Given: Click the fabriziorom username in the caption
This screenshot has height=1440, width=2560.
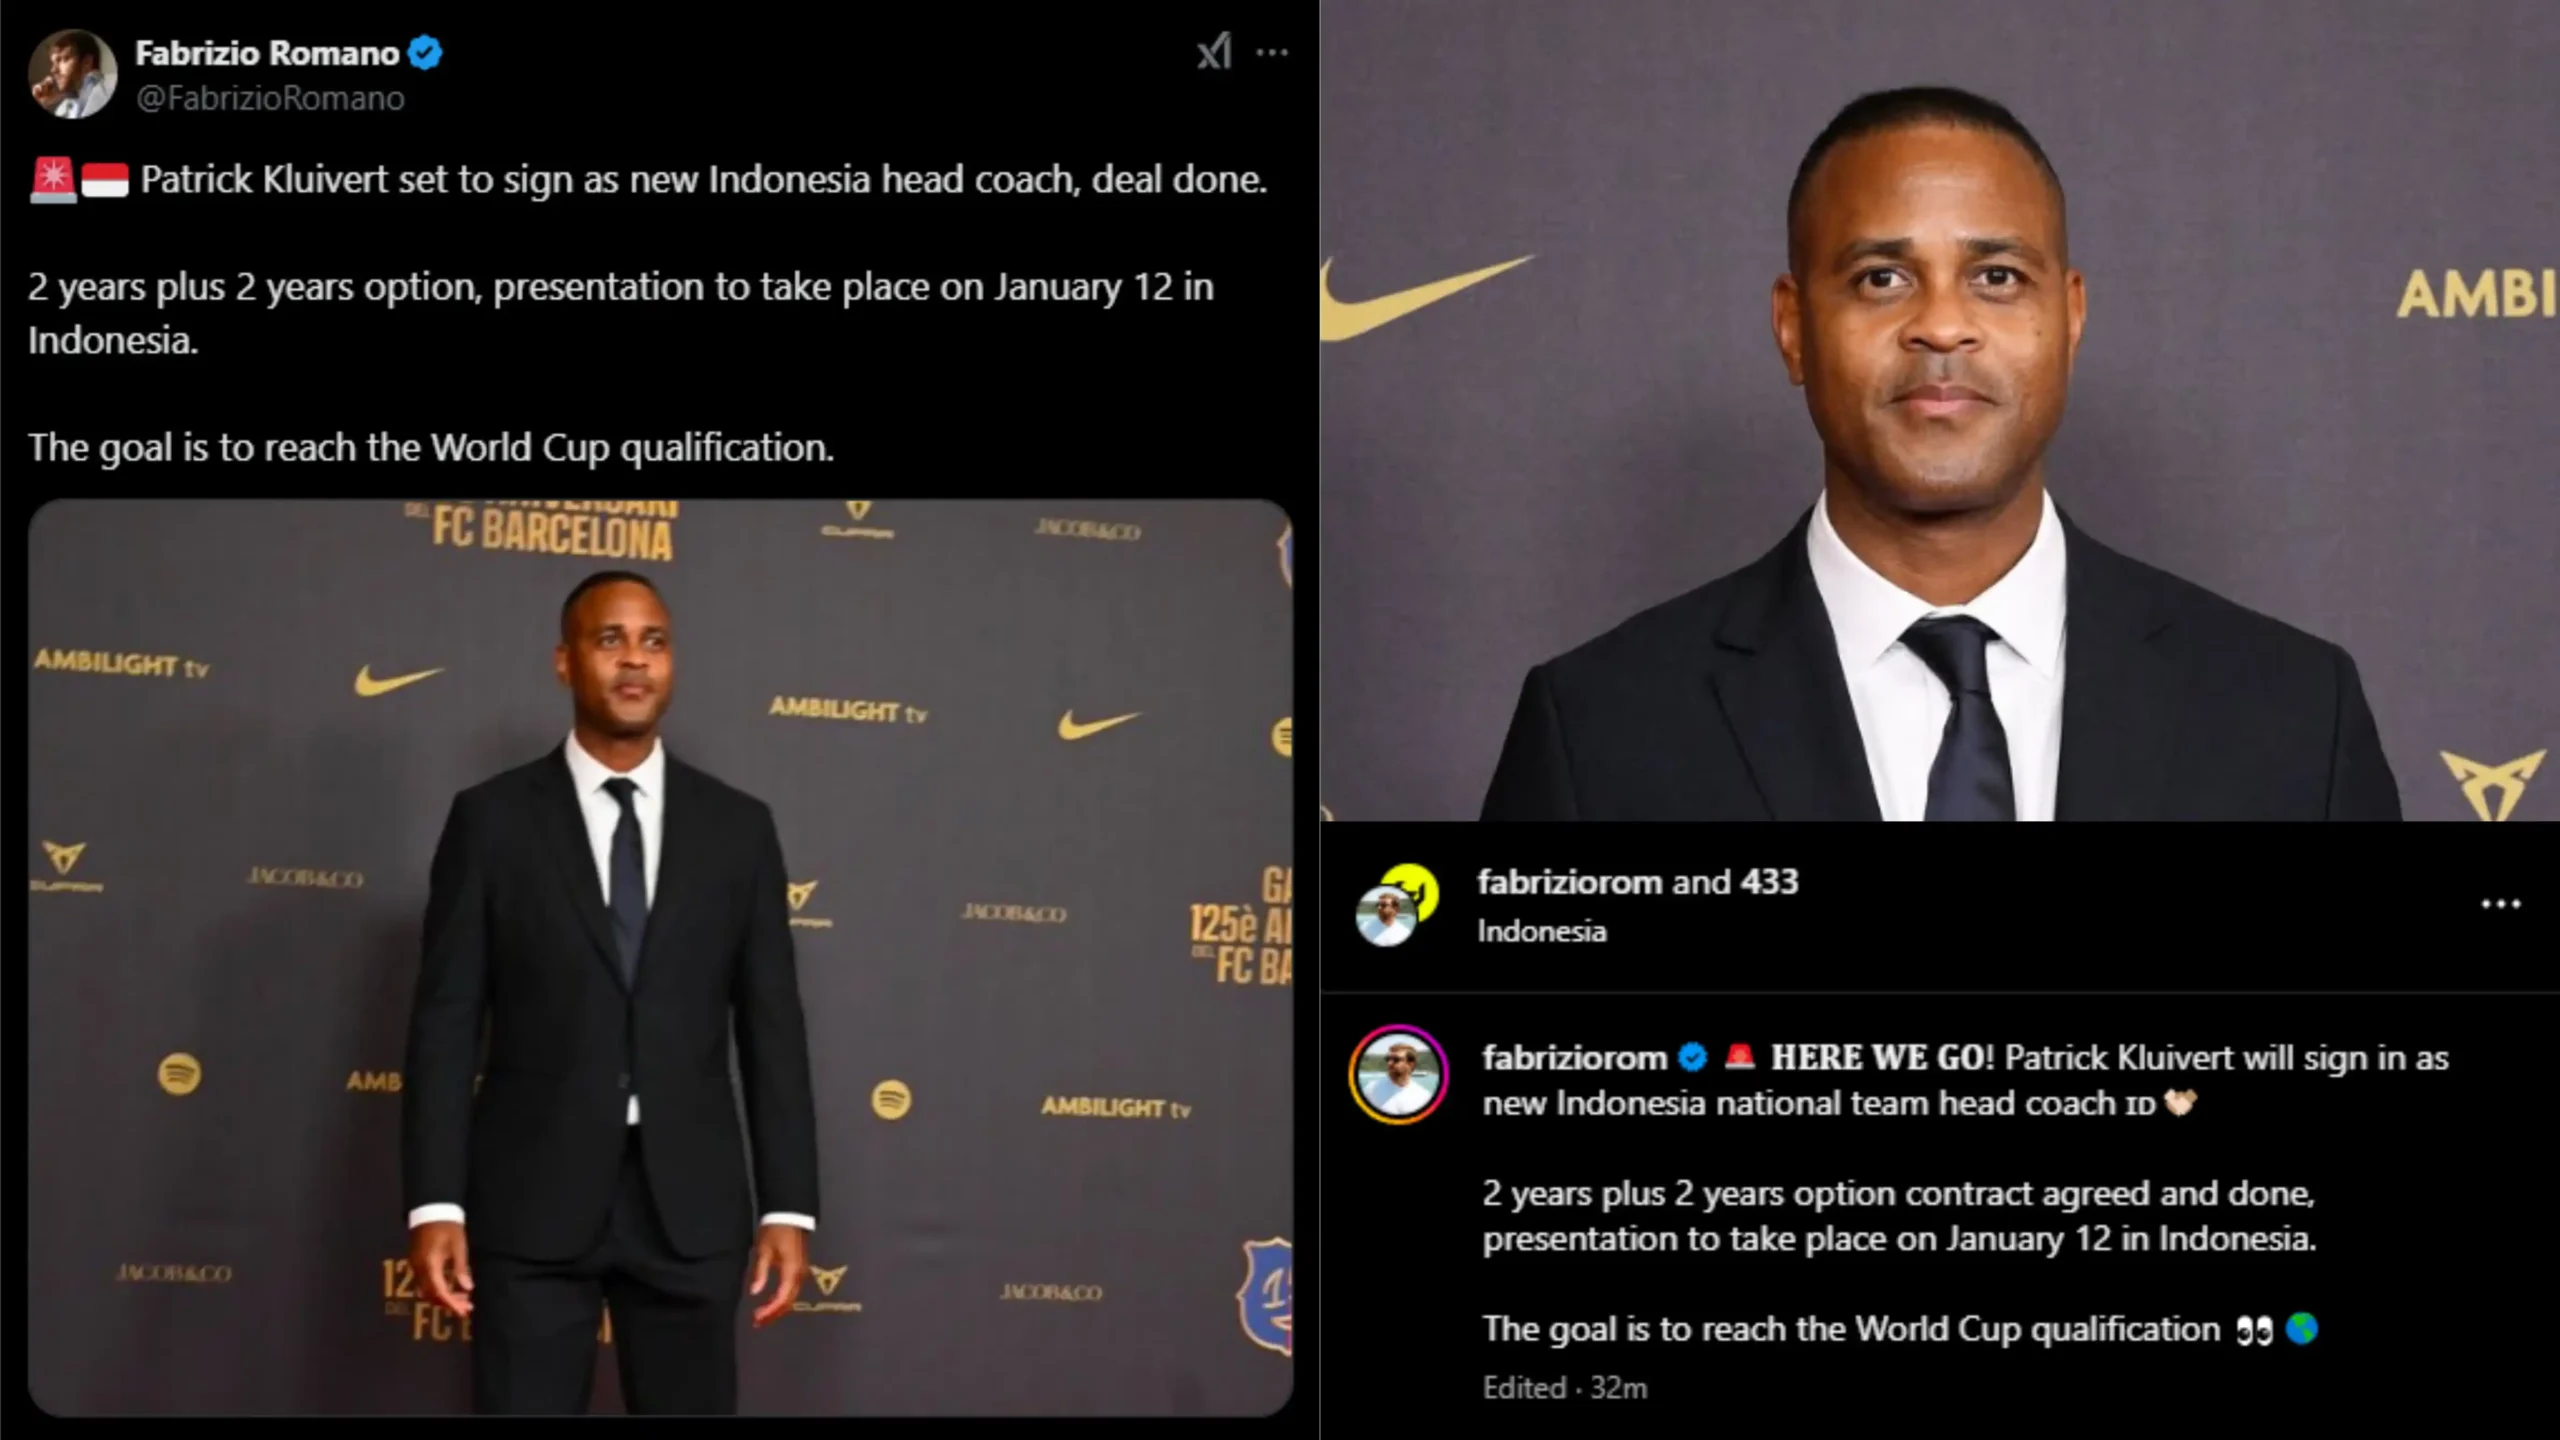Looking at the screenshot, I should [1574, 1057].
